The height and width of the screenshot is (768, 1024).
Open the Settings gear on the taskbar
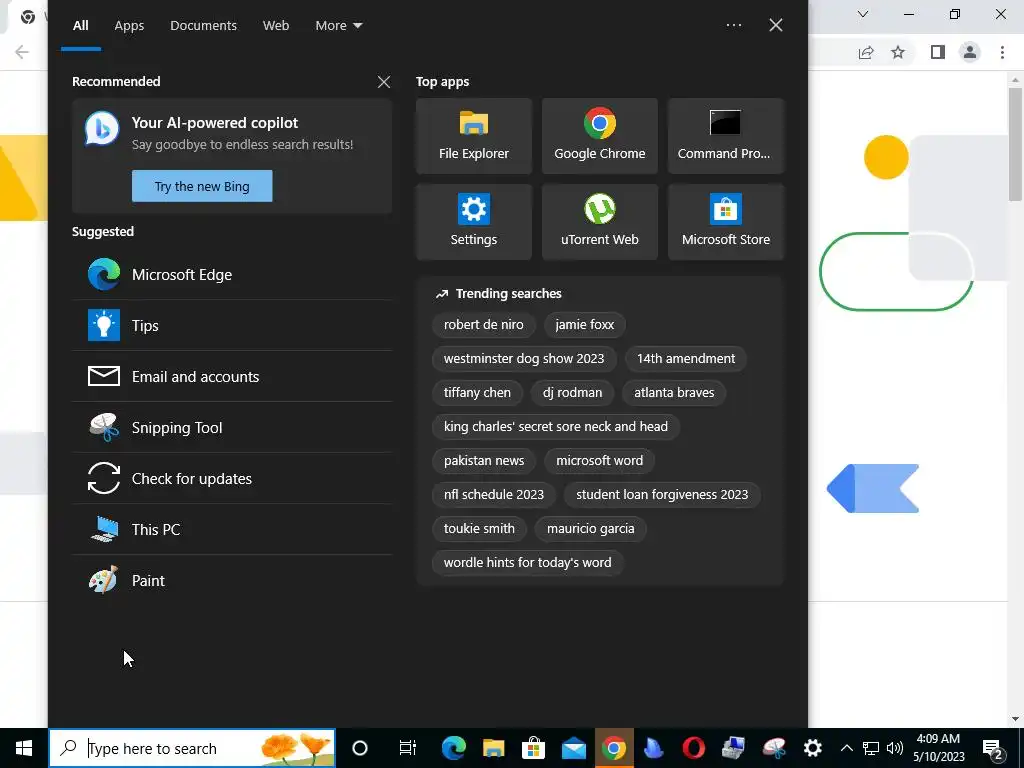coord(812,748)
